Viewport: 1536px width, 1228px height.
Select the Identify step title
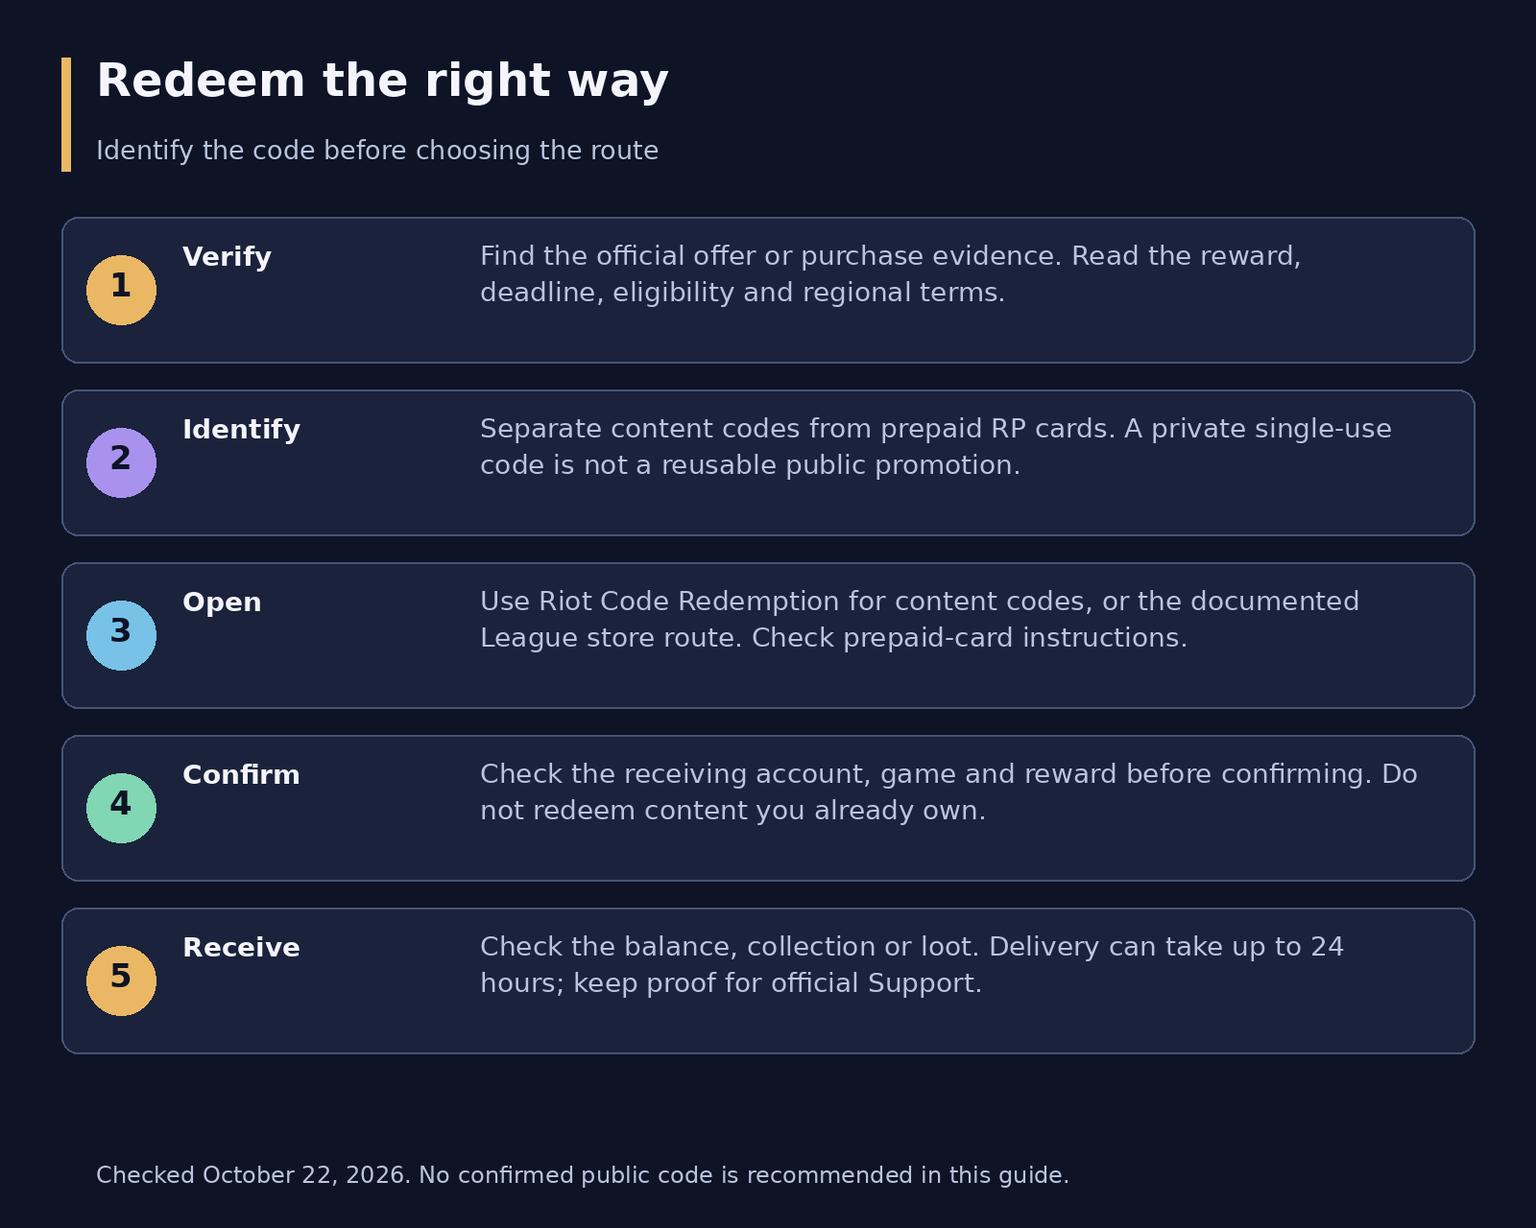(x=241, y=430)
